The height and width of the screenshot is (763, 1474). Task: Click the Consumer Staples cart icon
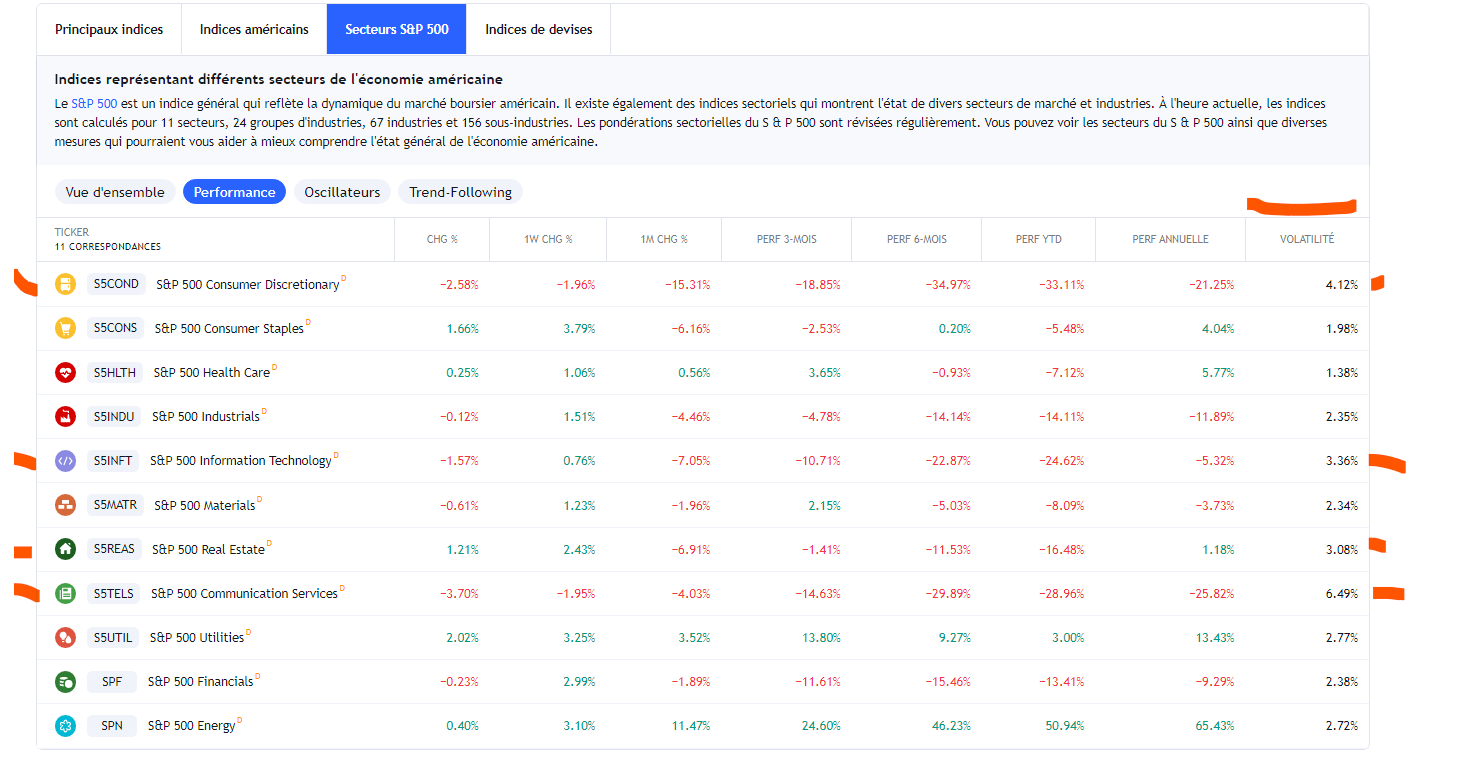(65, 328)
